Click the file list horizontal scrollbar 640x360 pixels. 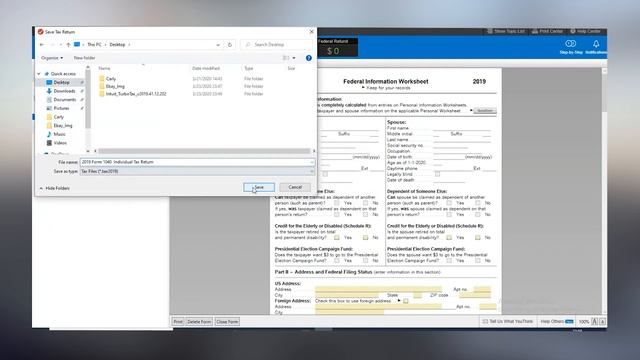click(x=204, y=151)
